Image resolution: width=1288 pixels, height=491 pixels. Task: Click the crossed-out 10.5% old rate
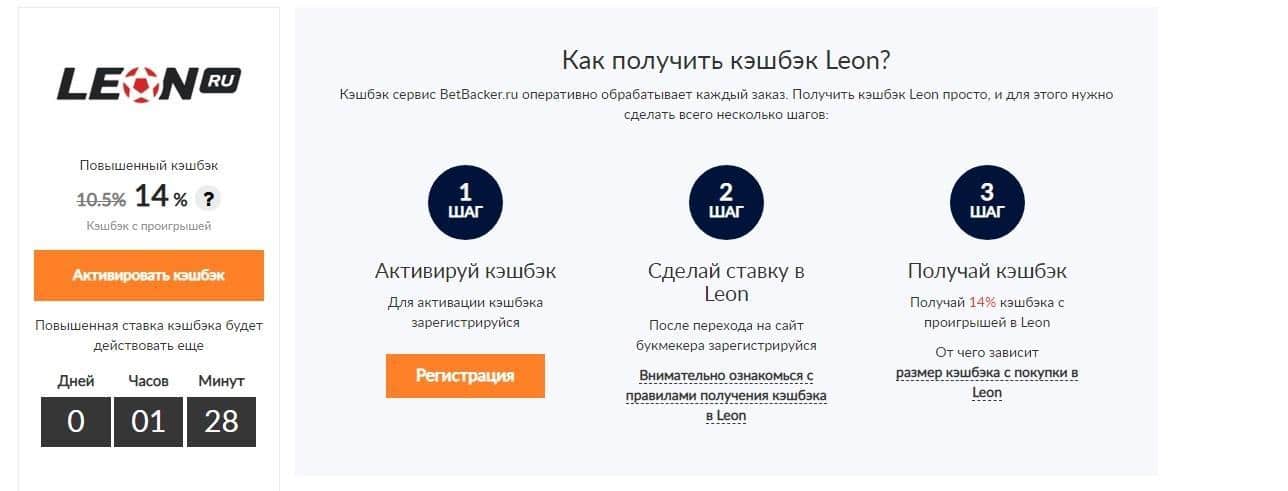pyautogui.click(x=101, y=198)
